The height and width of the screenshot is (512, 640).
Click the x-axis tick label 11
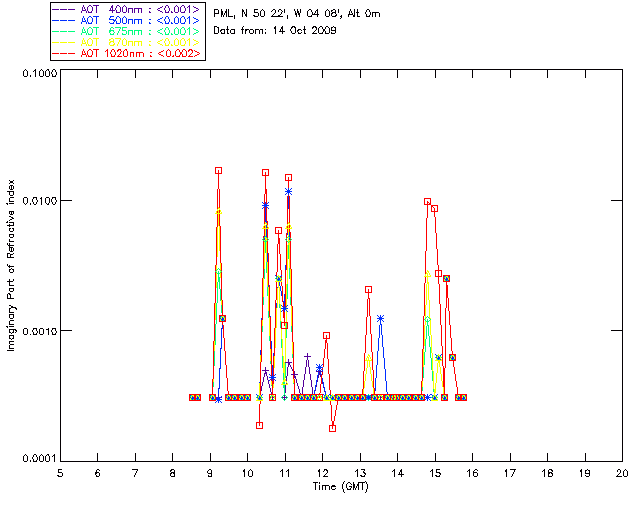tap(285, 473)
